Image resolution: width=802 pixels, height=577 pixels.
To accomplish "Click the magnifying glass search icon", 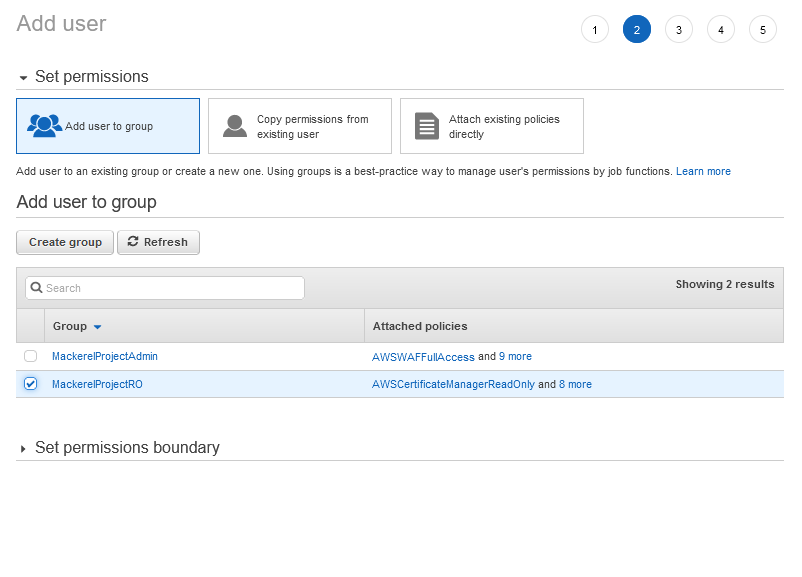I will pyautogui.click(x=37, y=288).
